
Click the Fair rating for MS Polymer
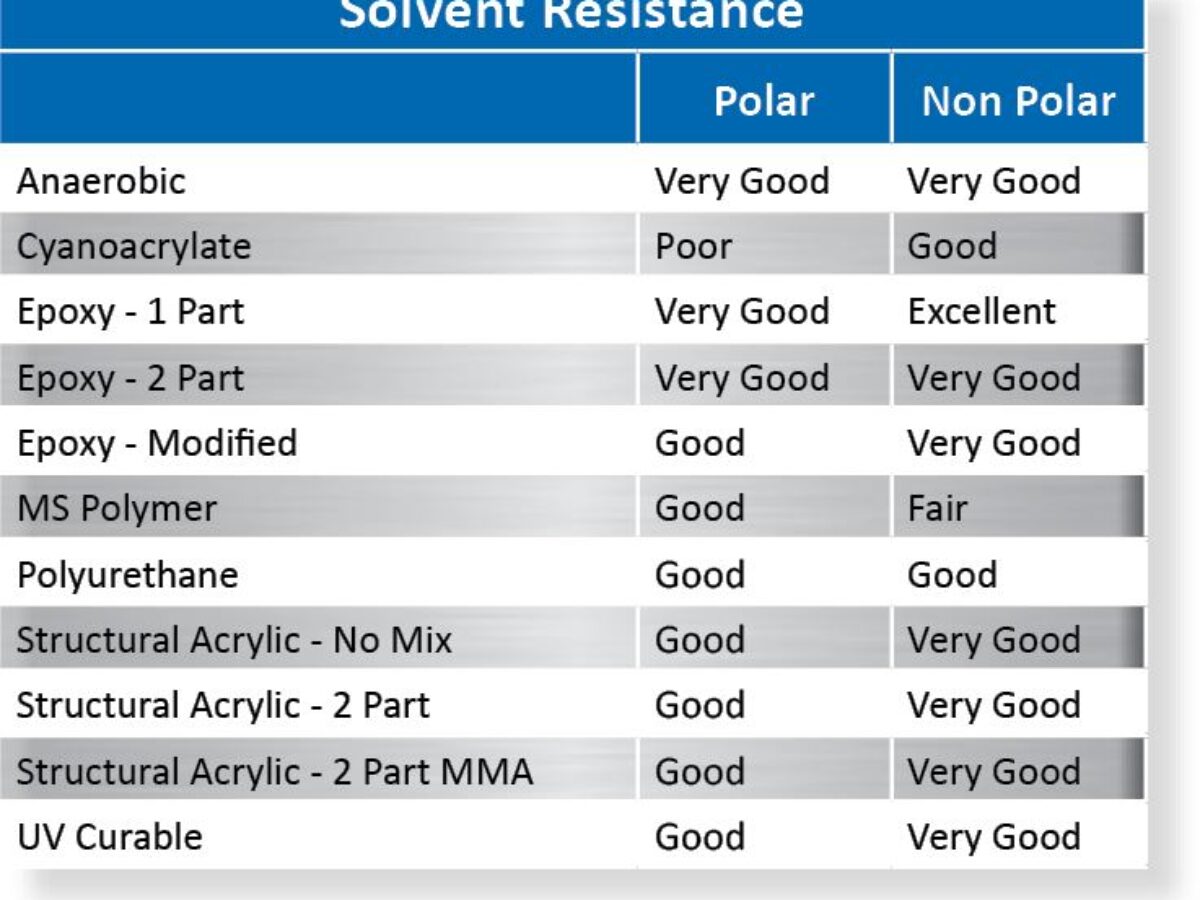[x=937, y=508]
